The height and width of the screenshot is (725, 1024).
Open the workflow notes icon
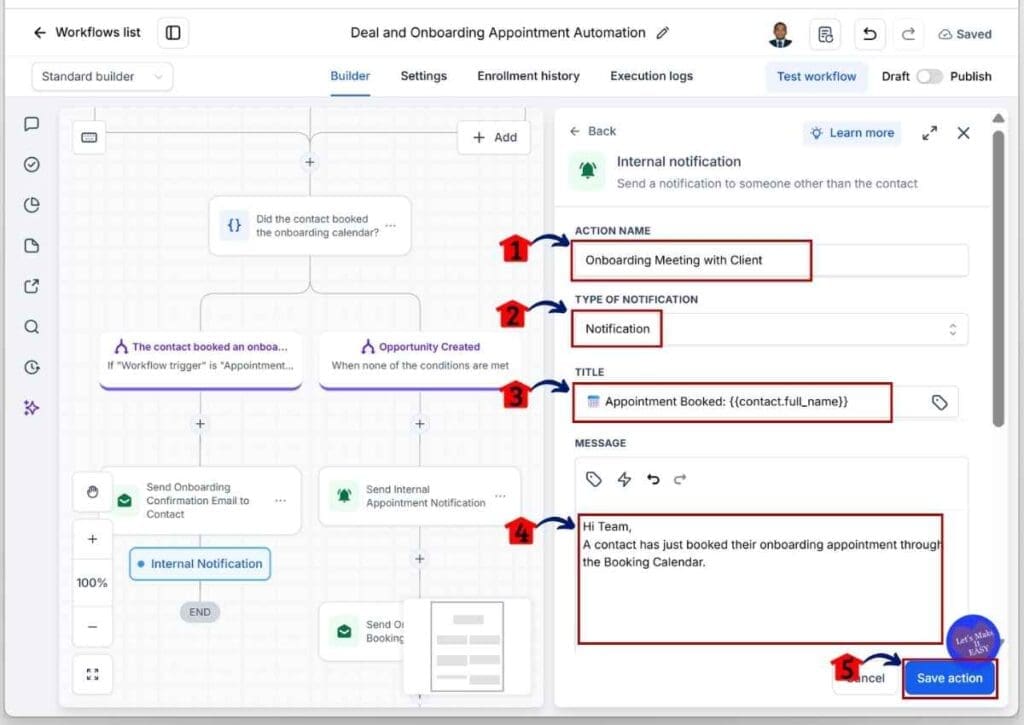pyautogui.click(x=825, y=34)
